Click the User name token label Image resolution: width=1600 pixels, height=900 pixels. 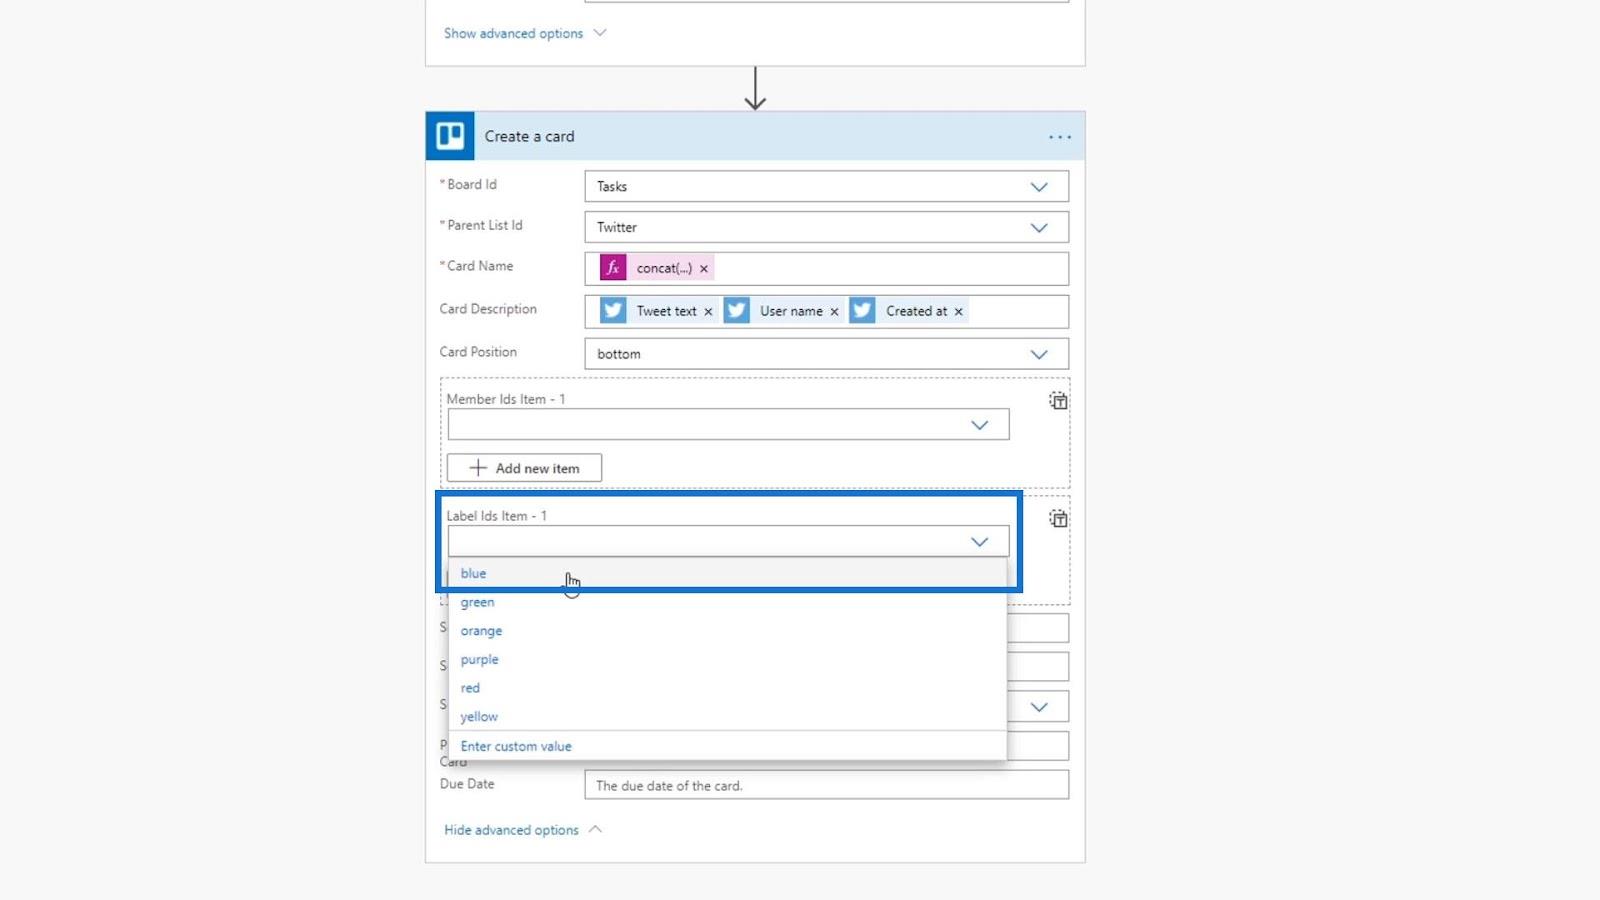click(x=791, y=311)
